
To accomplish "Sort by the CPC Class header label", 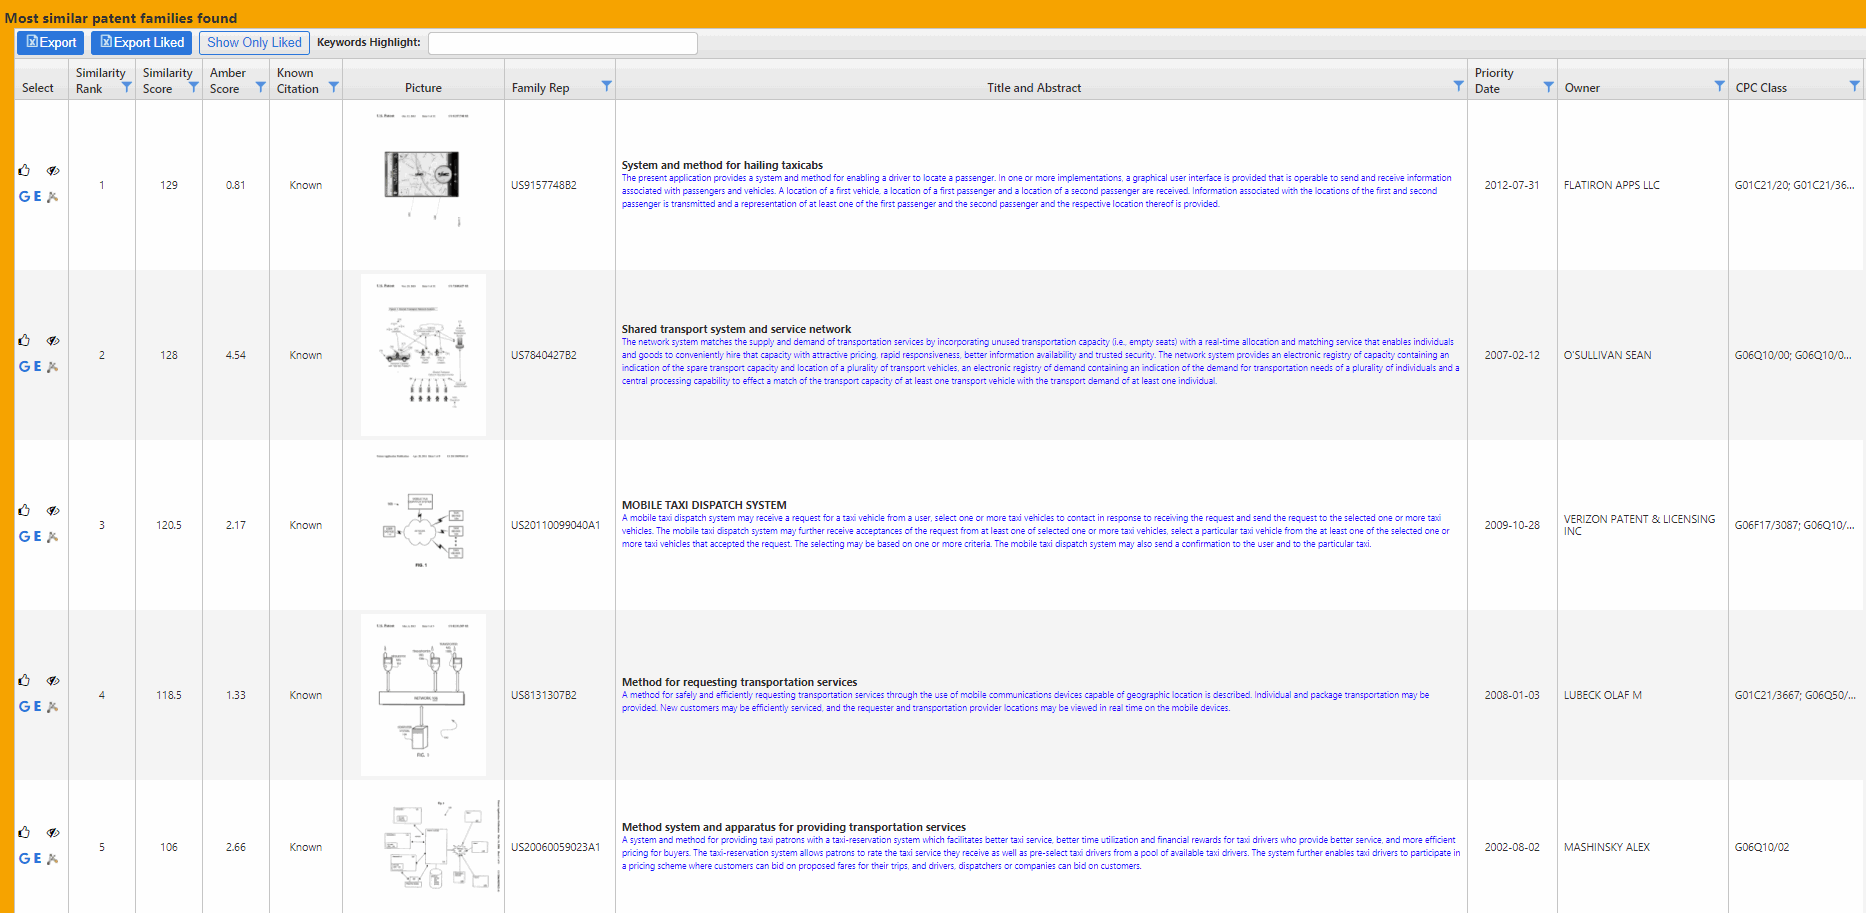I will [x=1761, y=88].
